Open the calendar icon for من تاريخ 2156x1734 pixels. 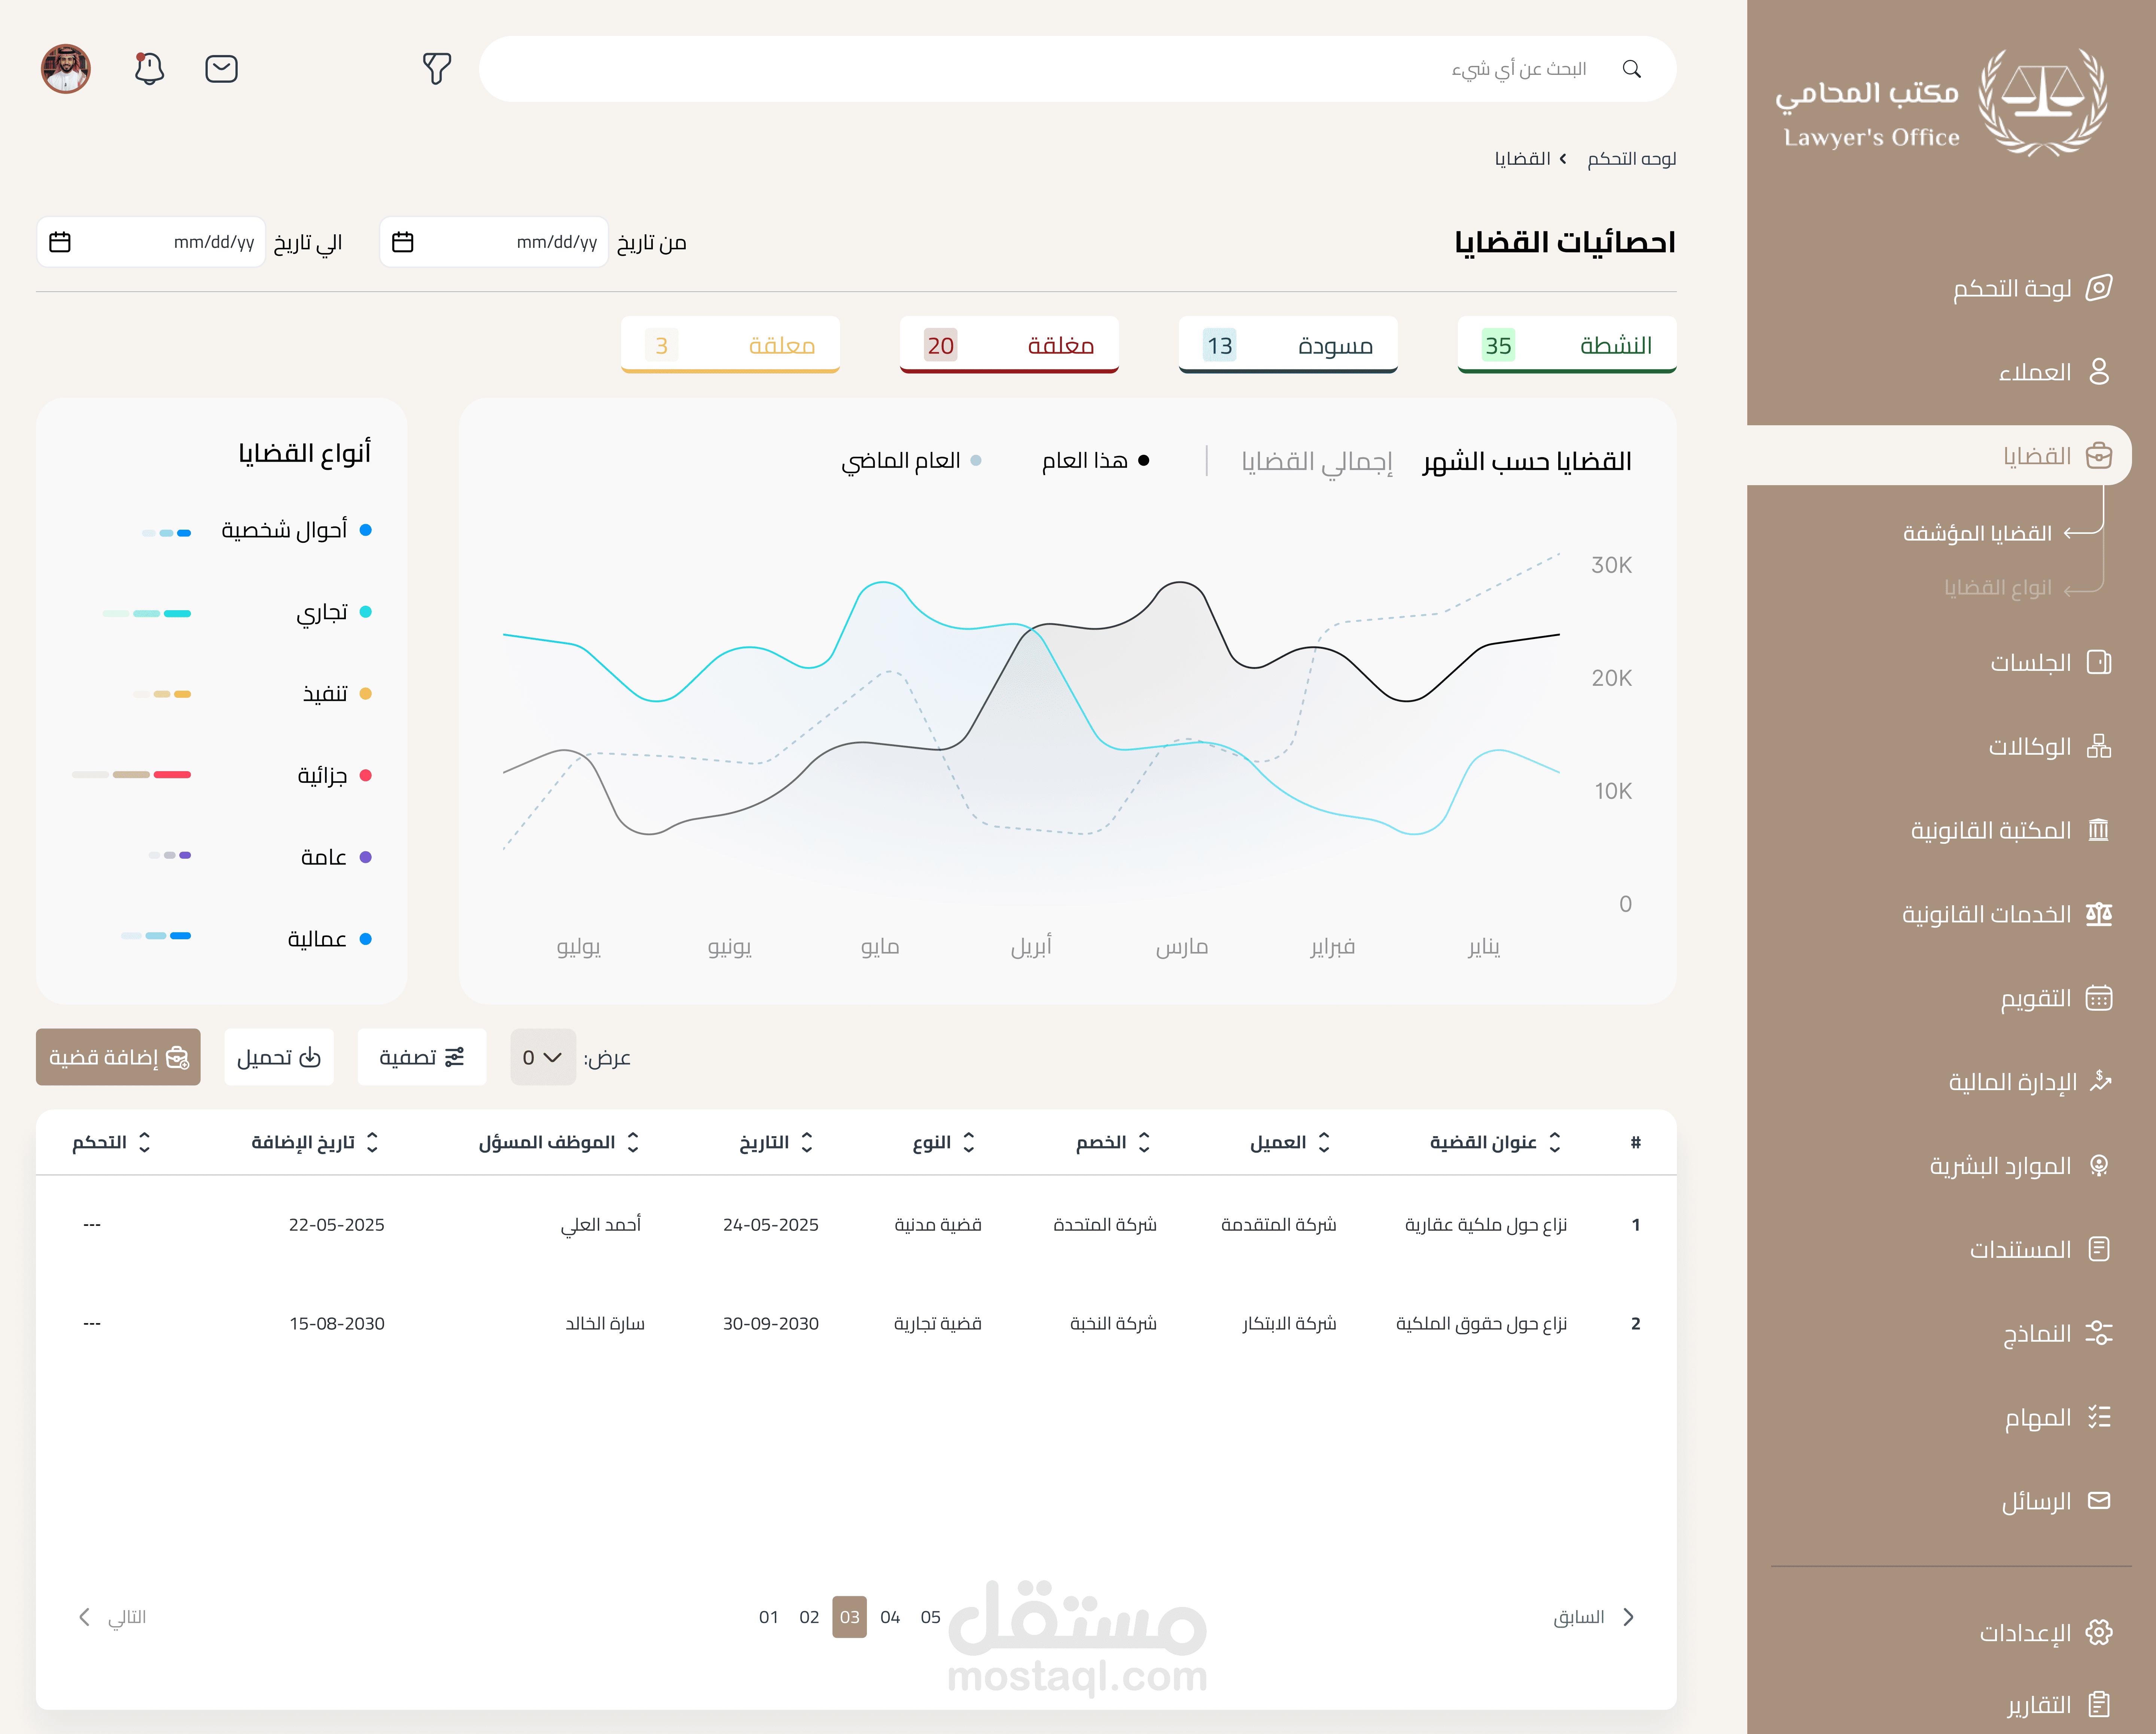403,242
